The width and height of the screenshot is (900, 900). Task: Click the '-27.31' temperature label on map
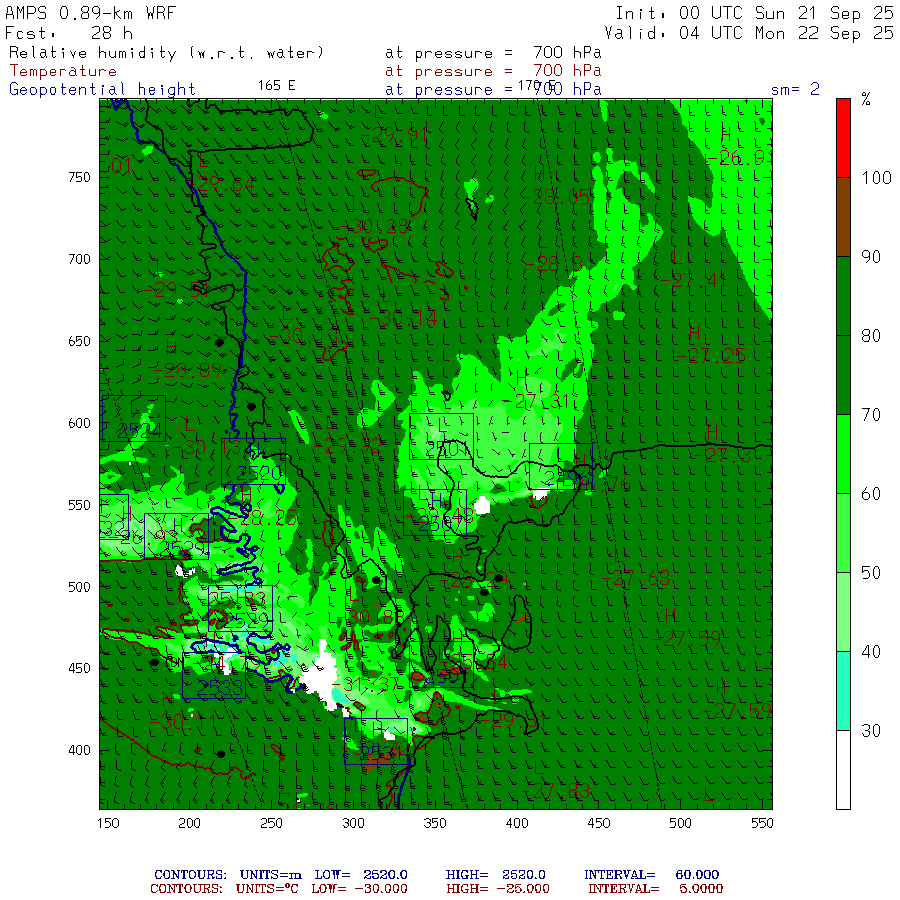coord(537,402)
